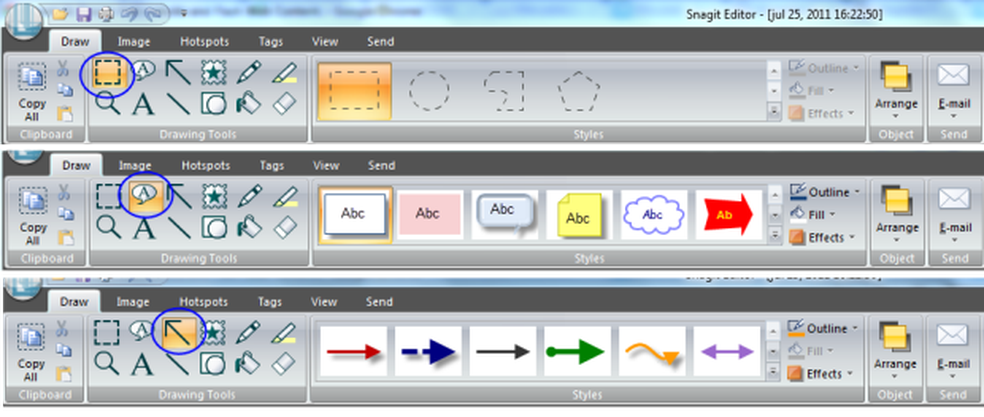Open Outline dropdown in callout-styles ribbon
The width and height of the screenshot is (984, 417).
[825, 192]
